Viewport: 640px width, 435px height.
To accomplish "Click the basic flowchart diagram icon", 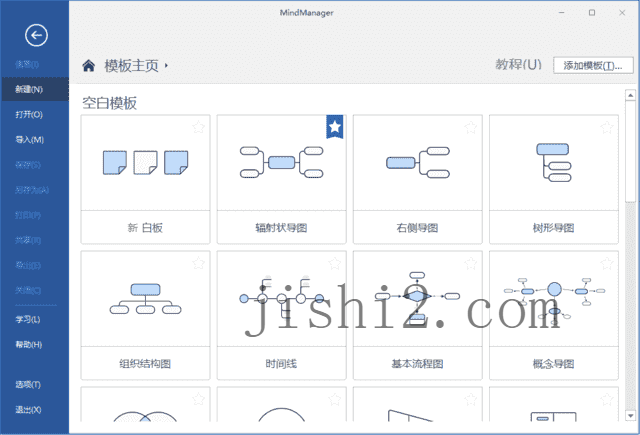I will (x=418, y=298).
